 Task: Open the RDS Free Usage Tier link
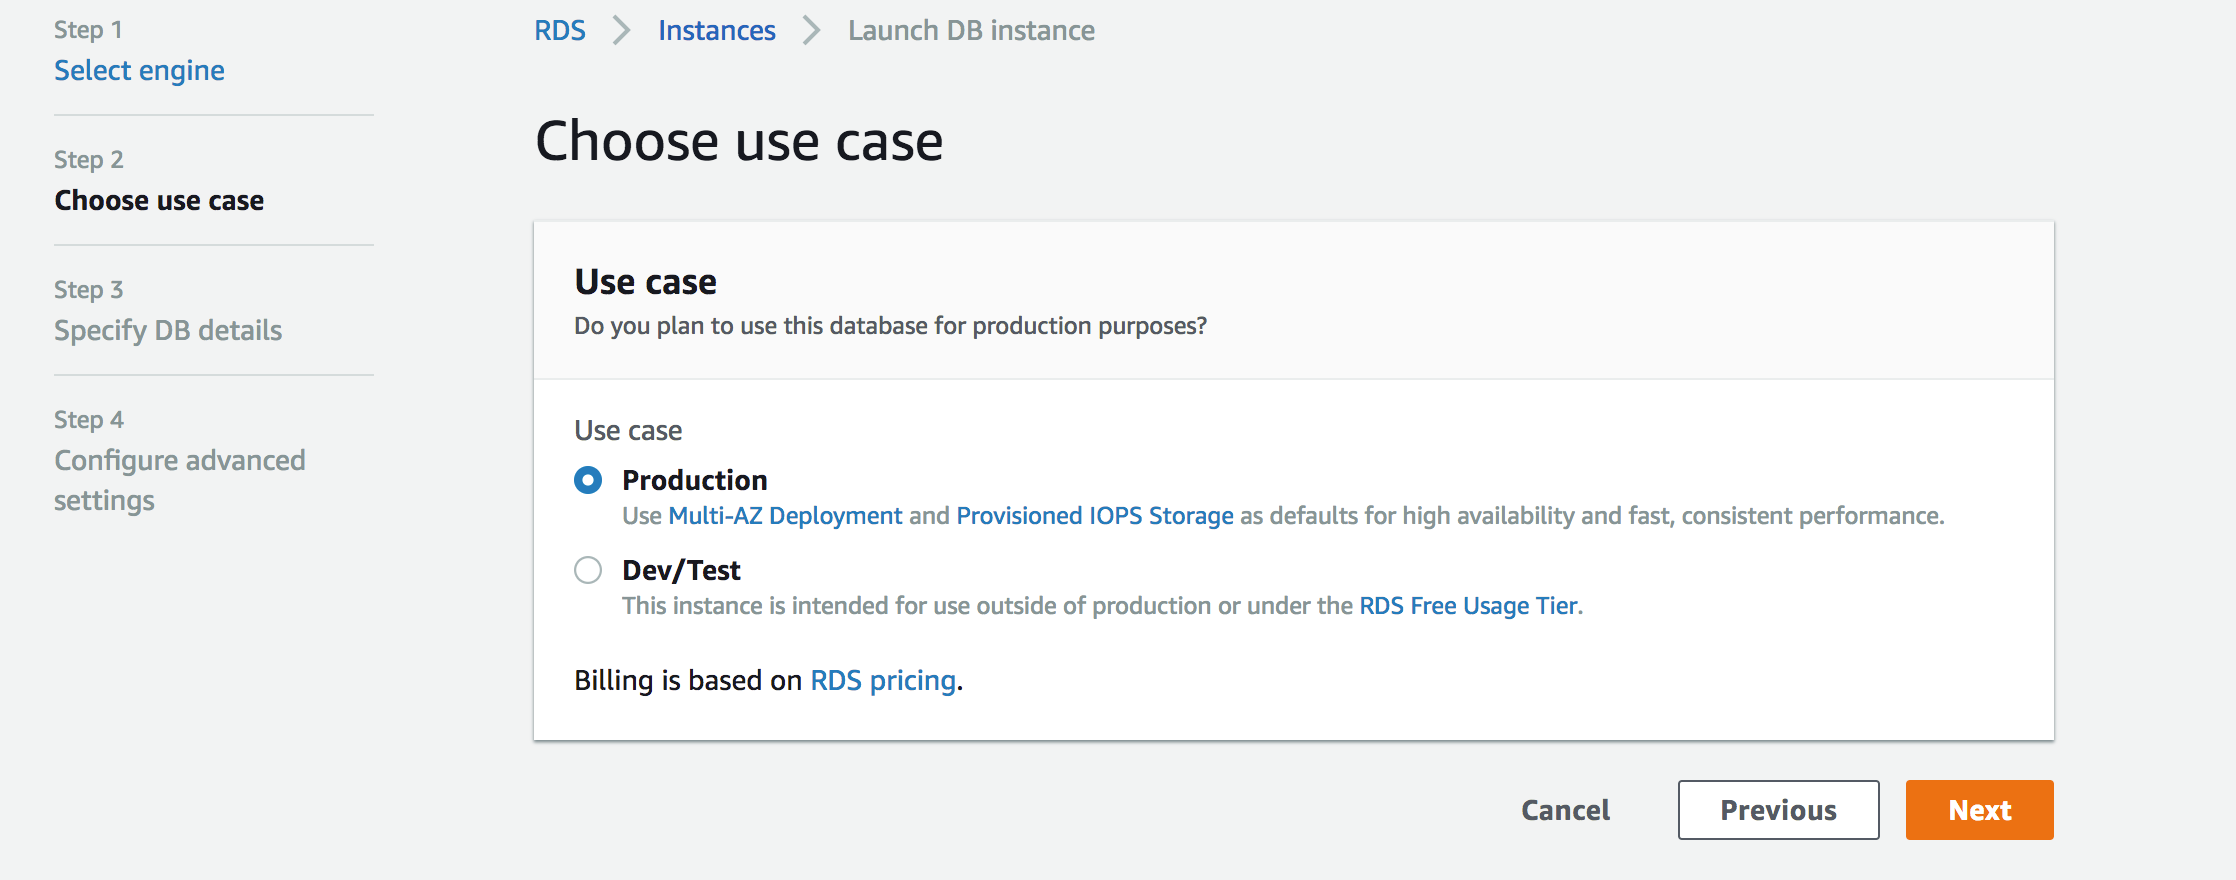pos(1469,606)
